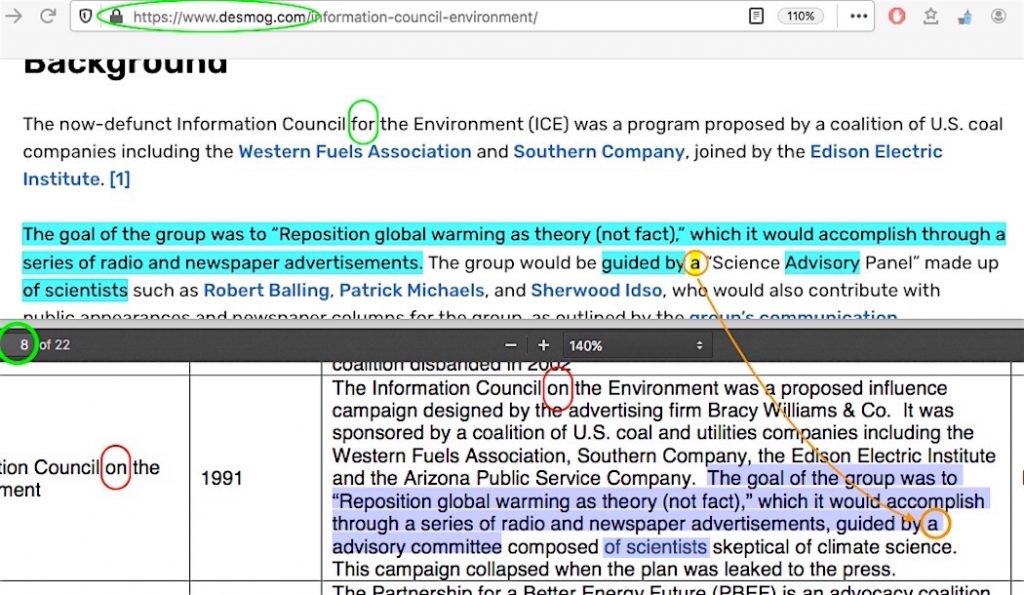Follow the Southern Company link
Screen dimensions: 1024x595
coord(599,152)
